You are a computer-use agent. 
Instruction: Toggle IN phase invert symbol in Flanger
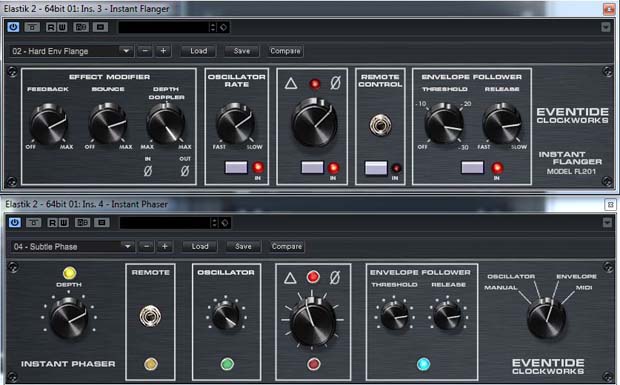click(x=147, y=171)
